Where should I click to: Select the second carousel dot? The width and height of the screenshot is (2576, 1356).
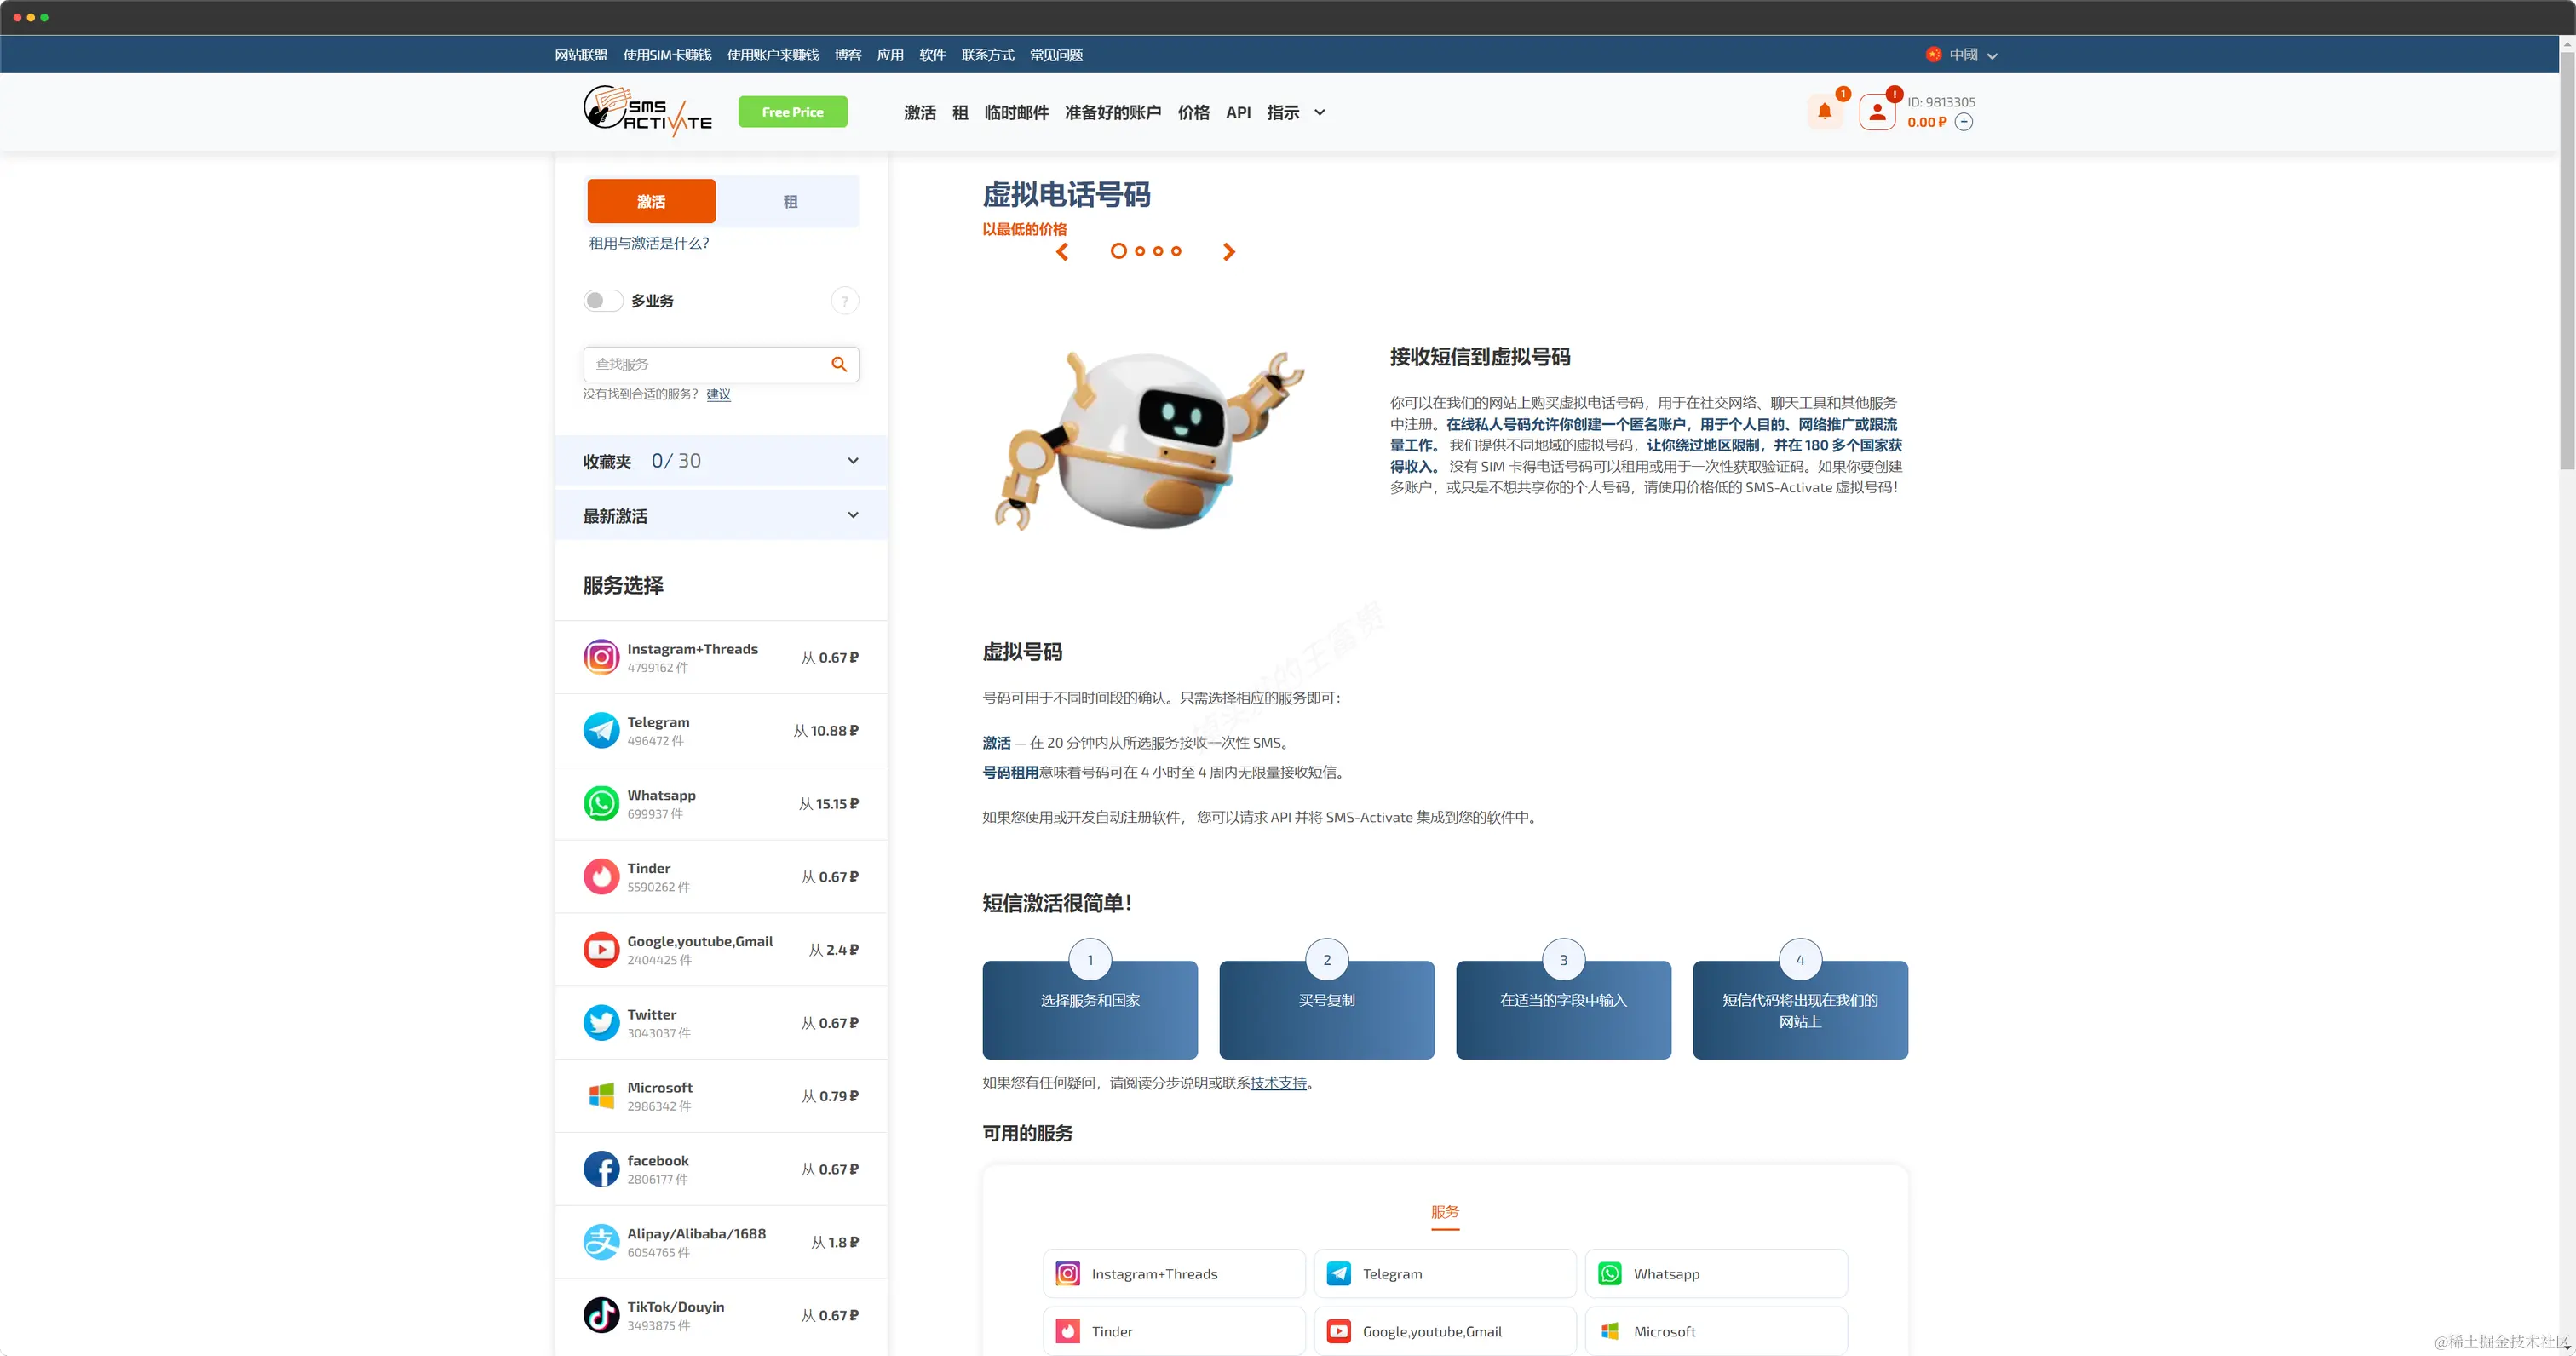(1140, 251)
